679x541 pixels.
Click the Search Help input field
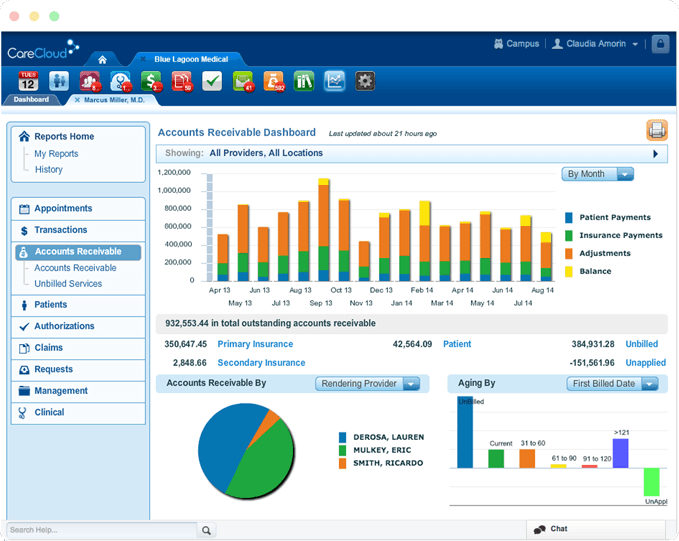click(x=102, y=530)
